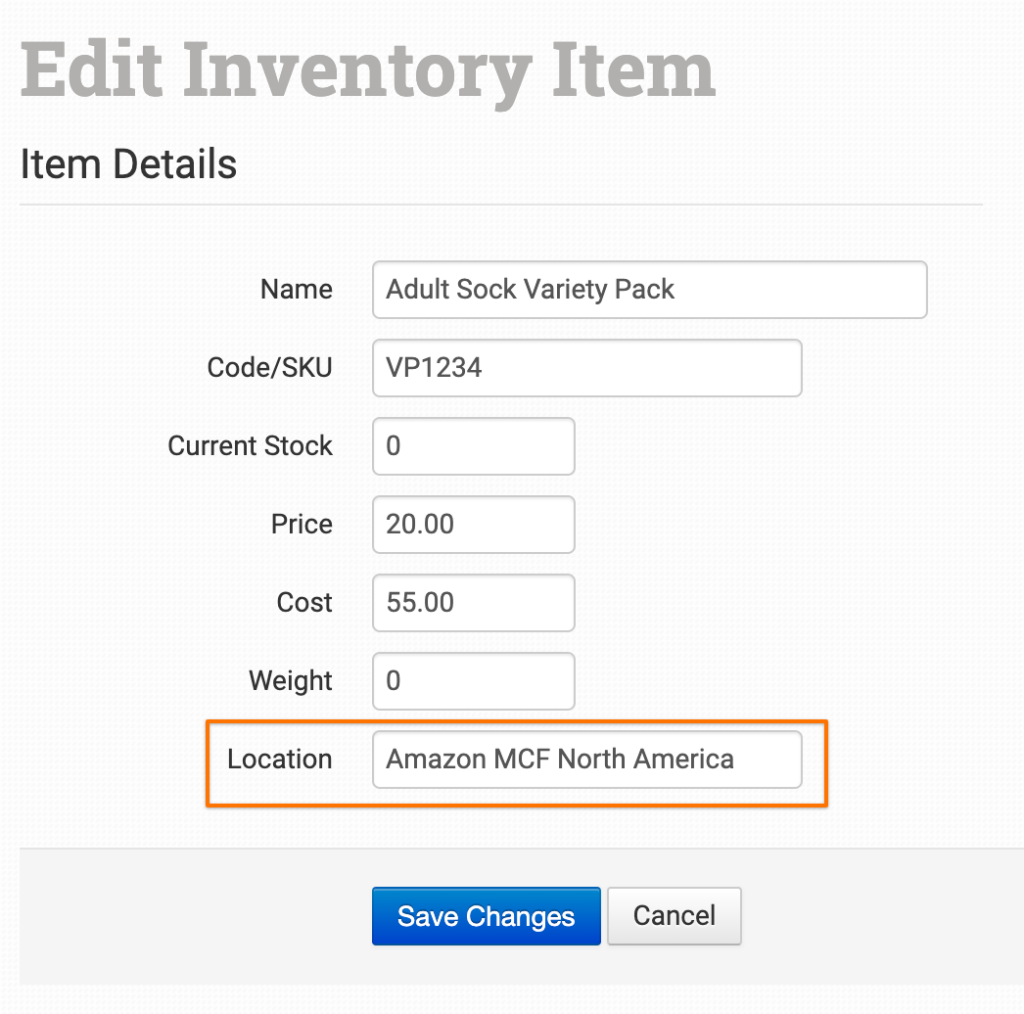This screenshot has height=1014, width=1024.
Task: Click the Name field label
Action: pos(296,290)
